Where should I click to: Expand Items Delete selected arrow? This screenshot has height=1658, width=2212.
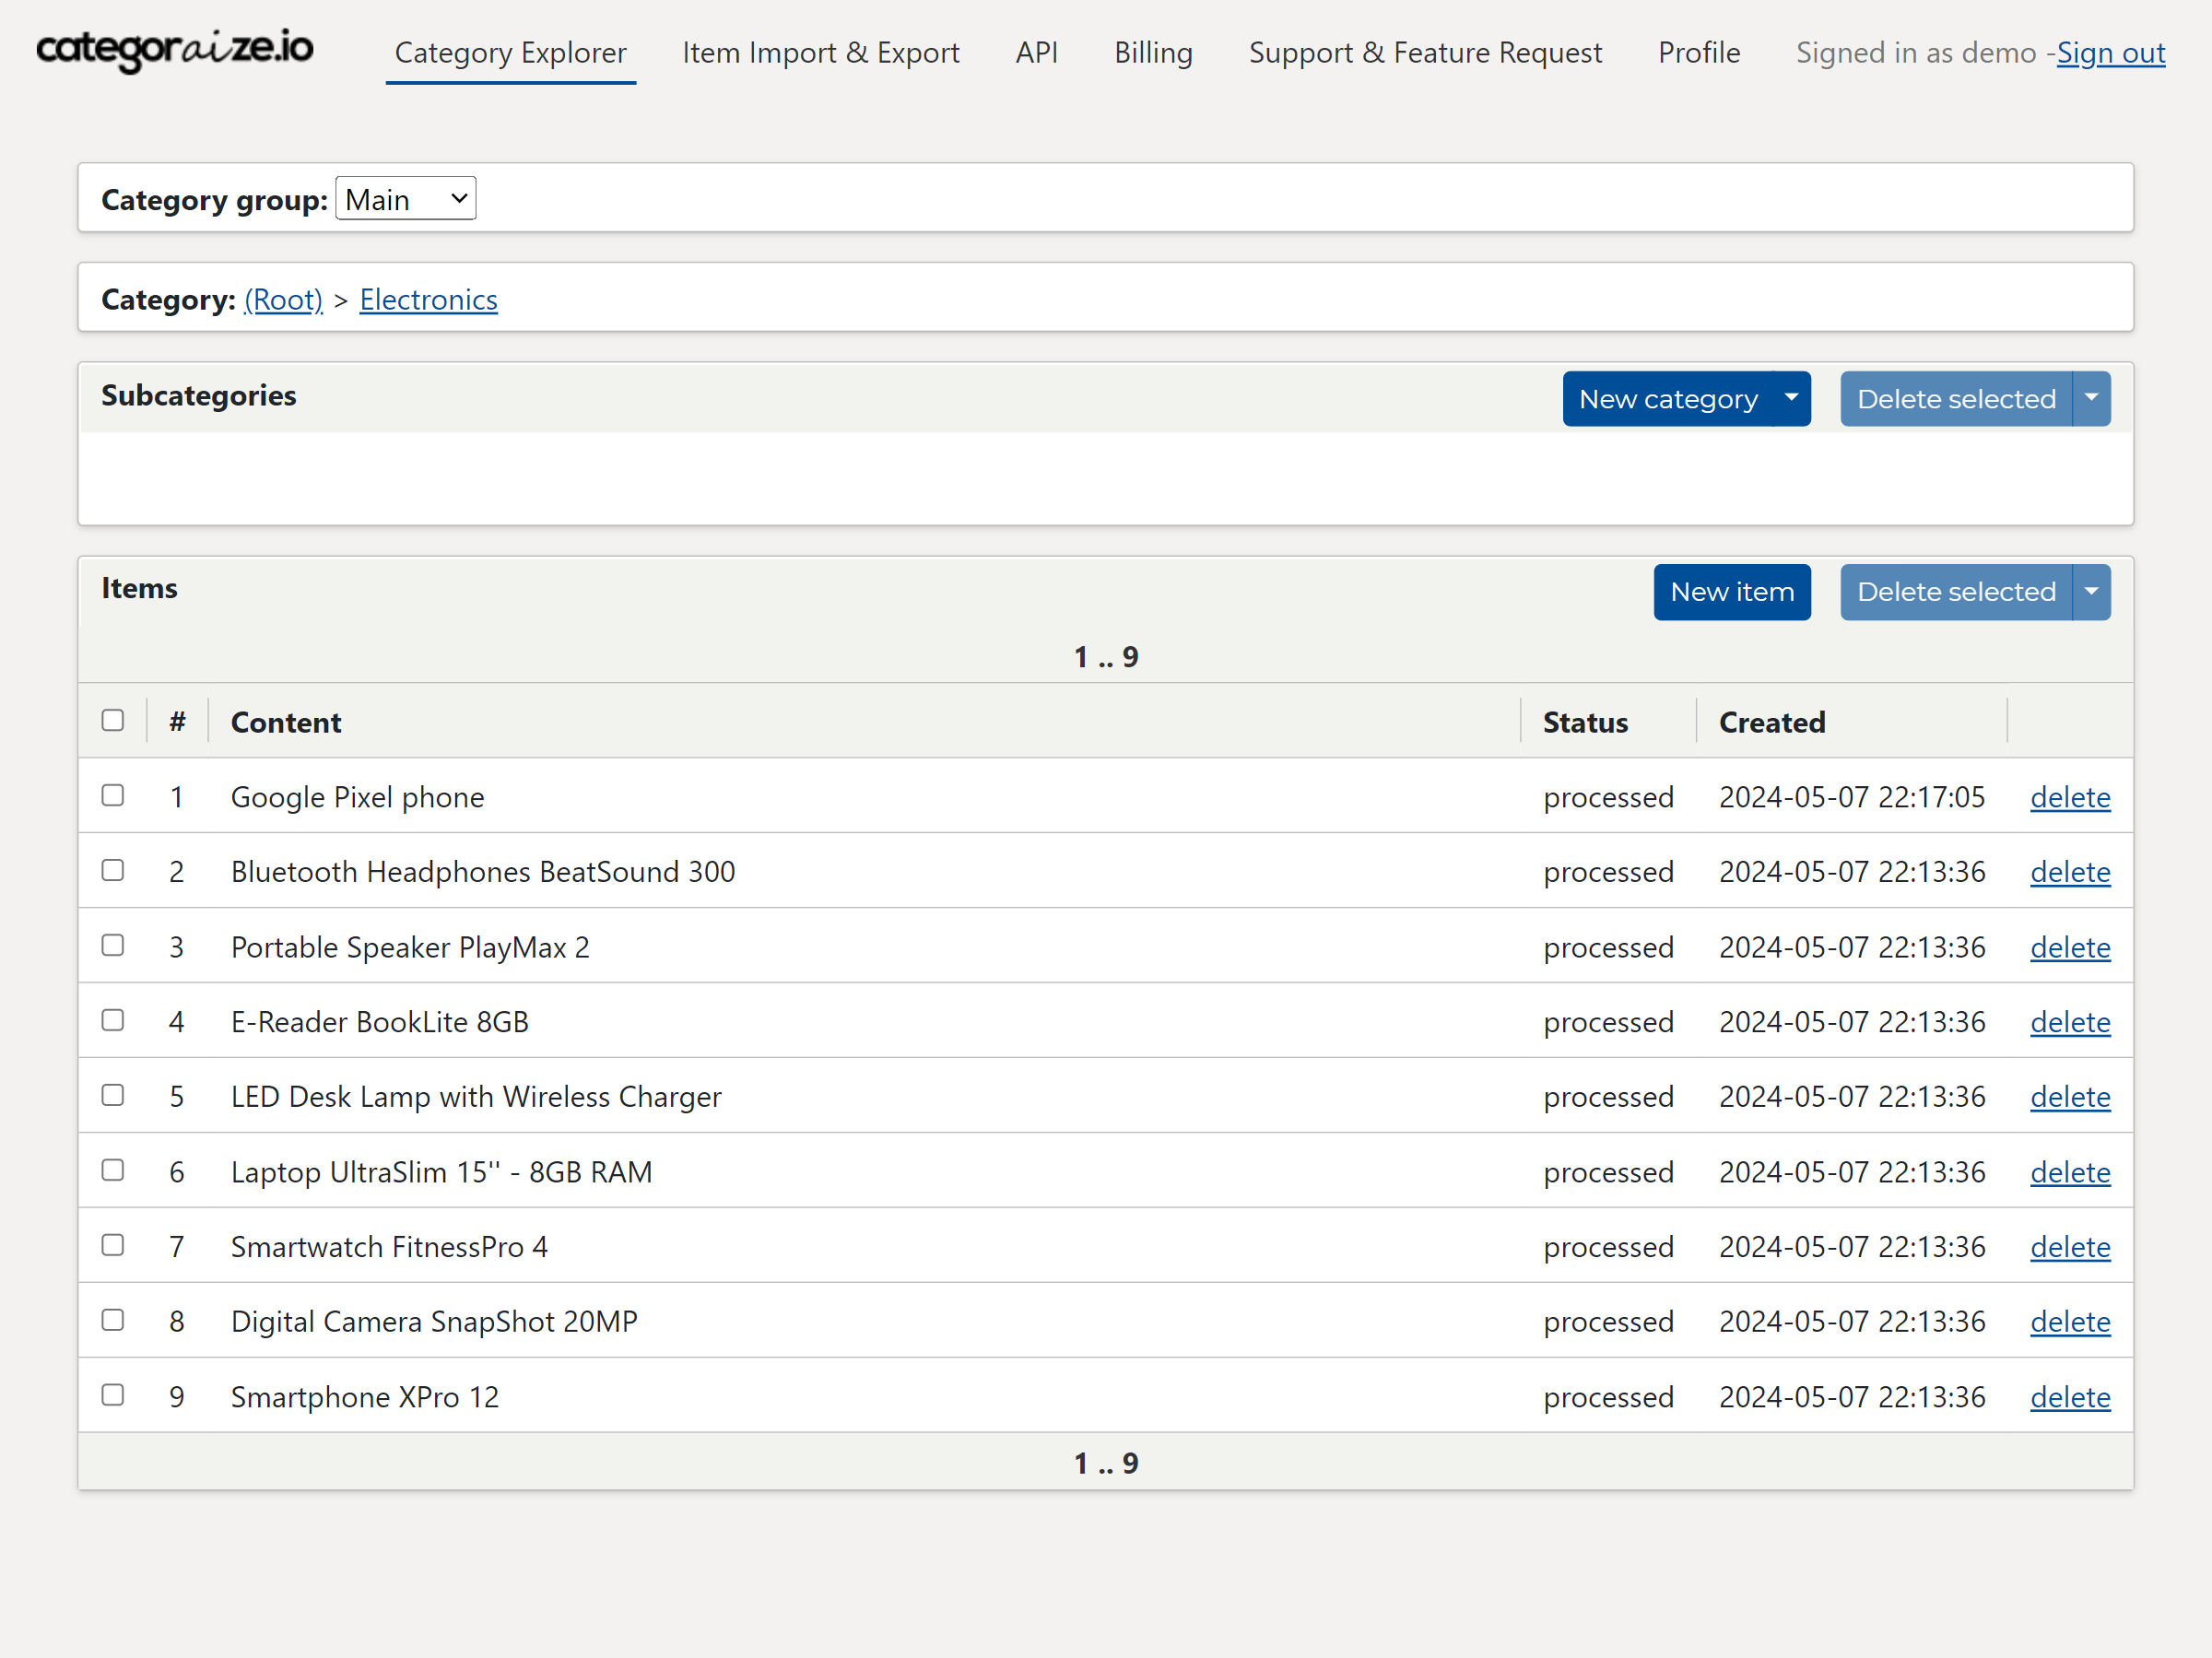coord(2091,592)
